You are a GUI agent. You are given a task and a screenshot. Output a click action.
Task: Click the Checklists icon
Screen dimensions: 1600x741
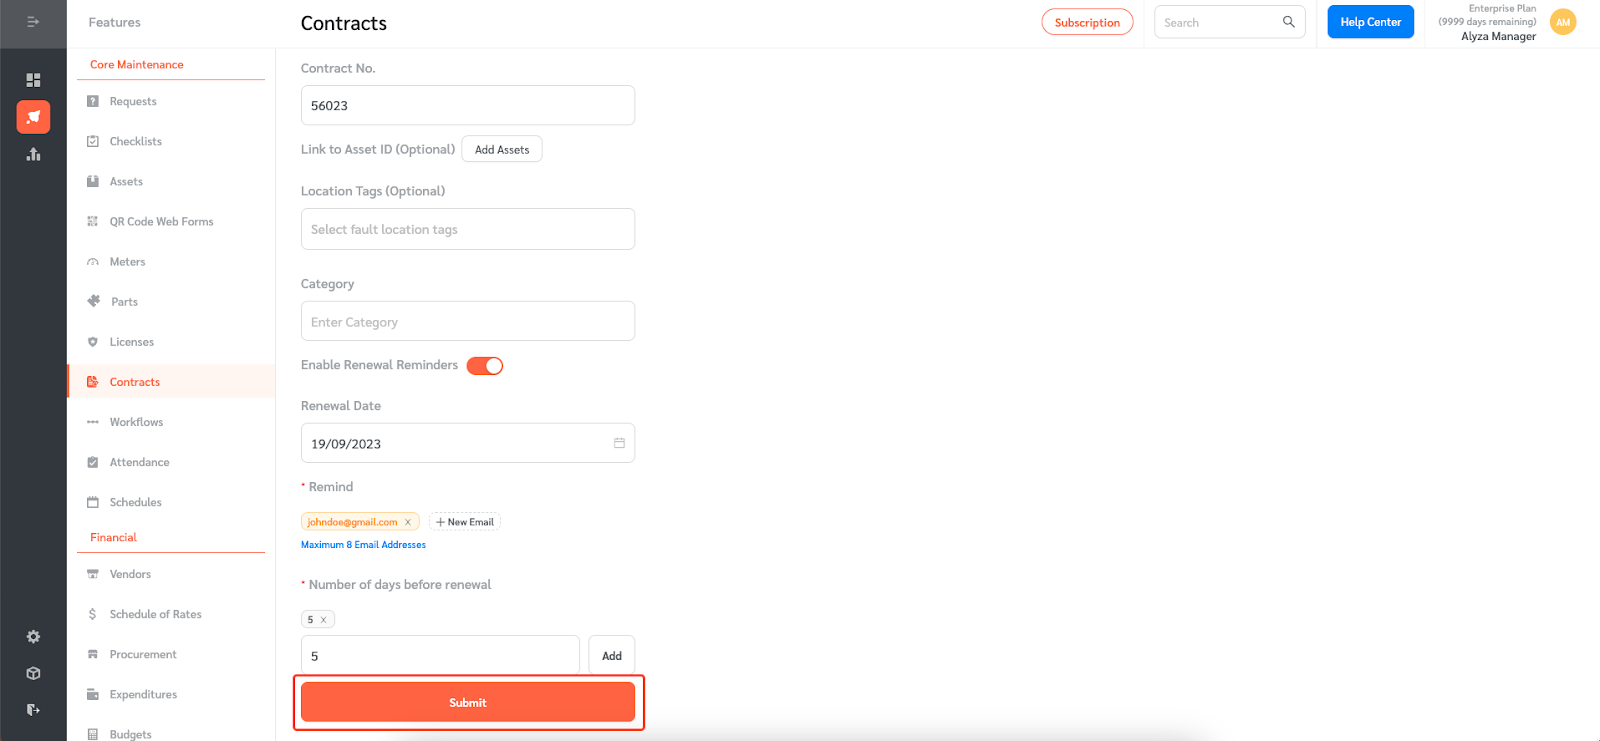pos(93,141)
